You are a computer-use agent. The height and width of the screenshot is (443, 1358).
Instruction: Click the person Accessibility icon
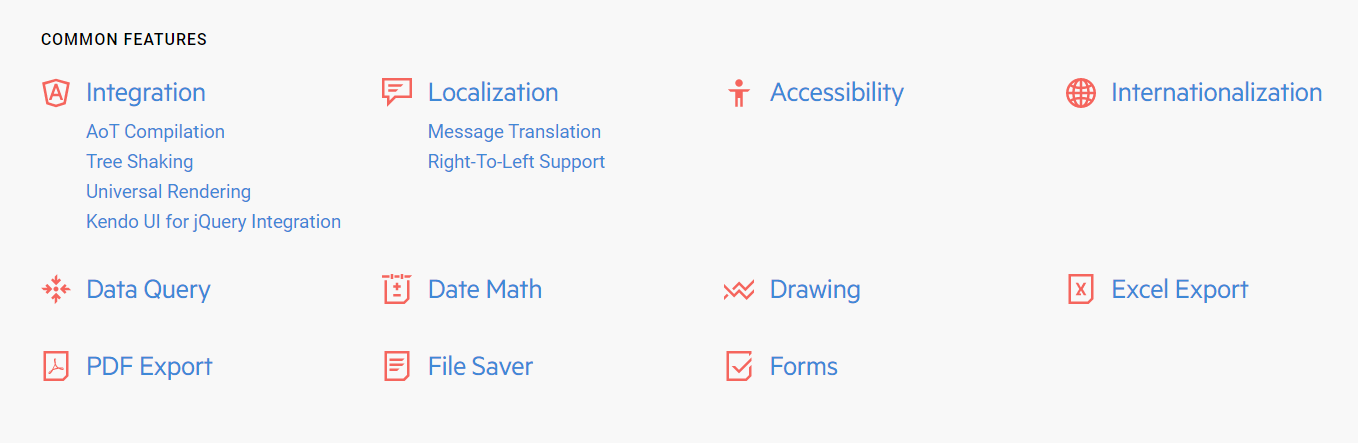pyautogui.click(x=739, y=93)
